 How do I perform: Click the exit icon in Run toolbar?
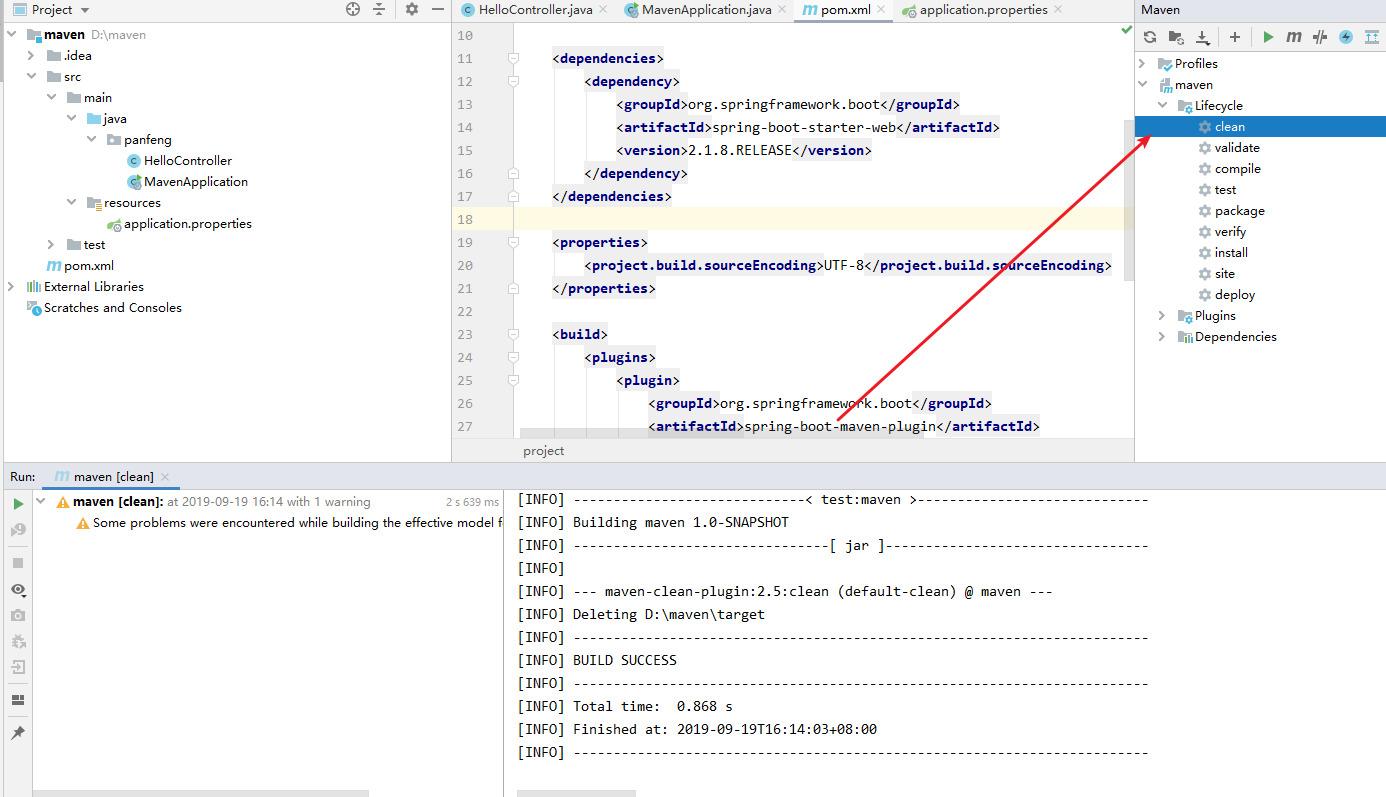tap(18, 667)
